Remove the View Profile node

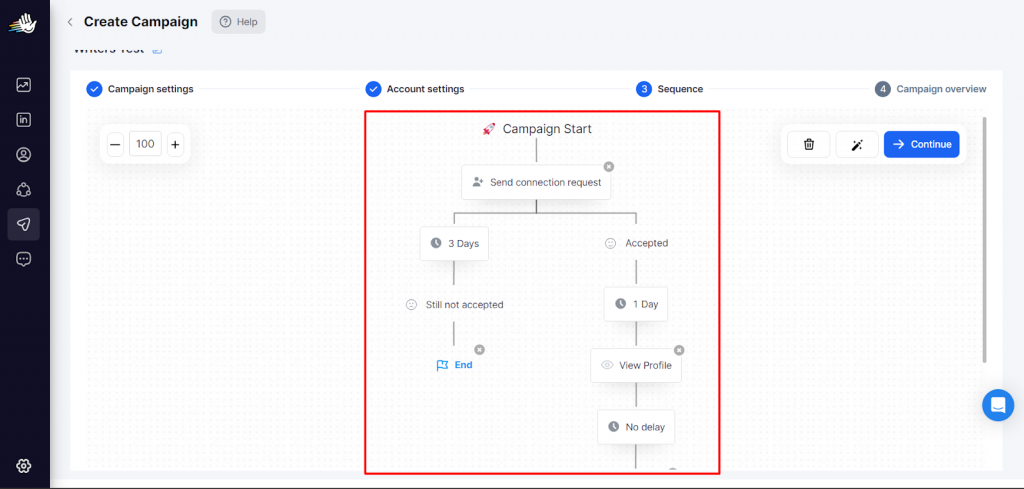pos(679,350)
